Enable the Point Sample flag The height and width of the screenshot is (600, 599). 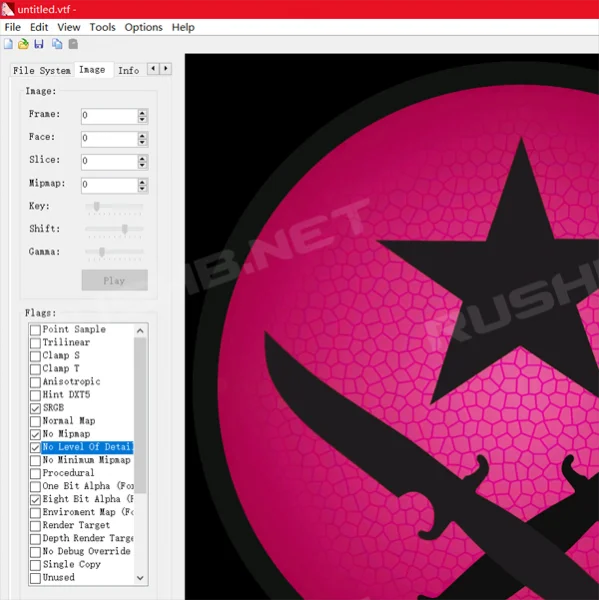tap(35, 330)
